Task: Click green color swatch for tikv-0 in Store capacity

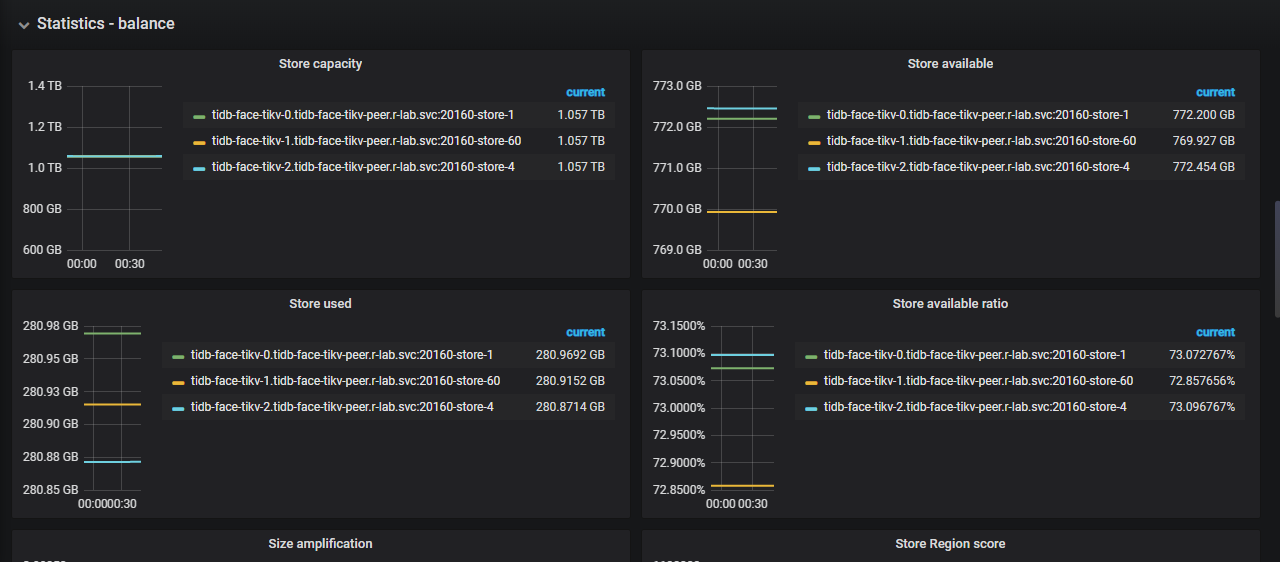Action: (x=199, y=116)
